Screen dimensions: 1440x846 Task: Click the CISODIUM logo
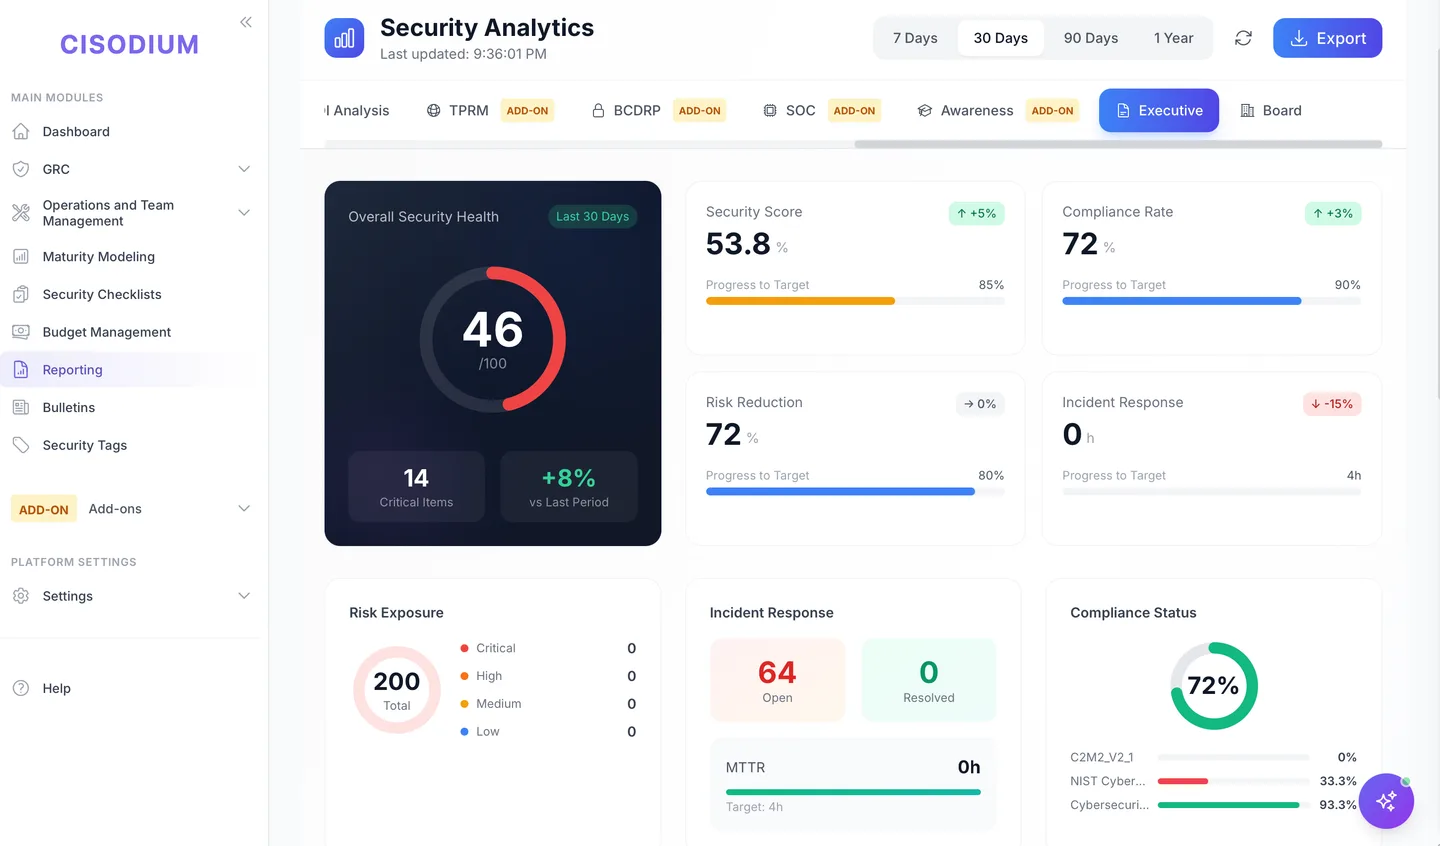tap(129, 45)
